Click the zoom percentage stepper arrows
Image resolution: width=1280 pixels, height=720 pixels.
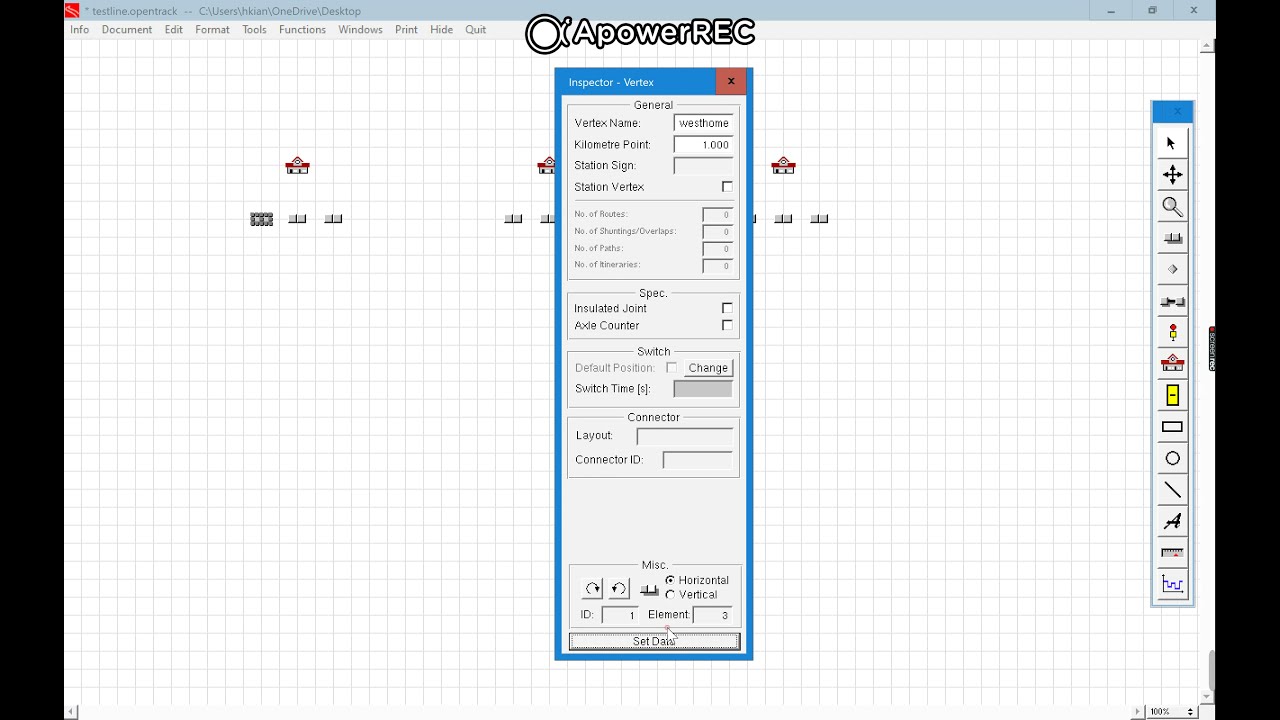pos(1190,712)
